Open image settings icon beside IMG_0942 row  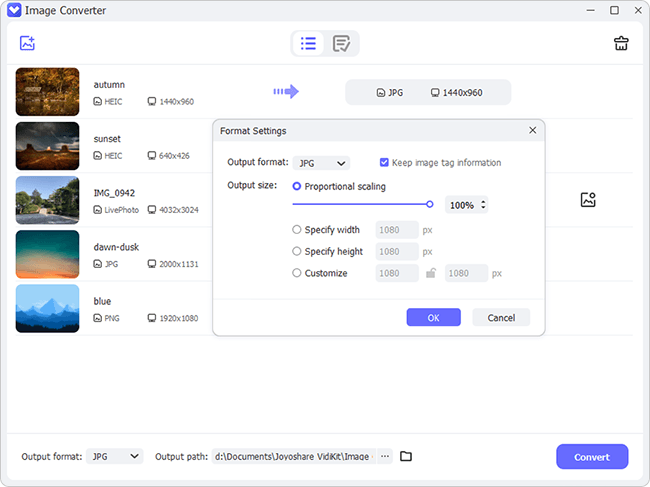click(588, 200)
